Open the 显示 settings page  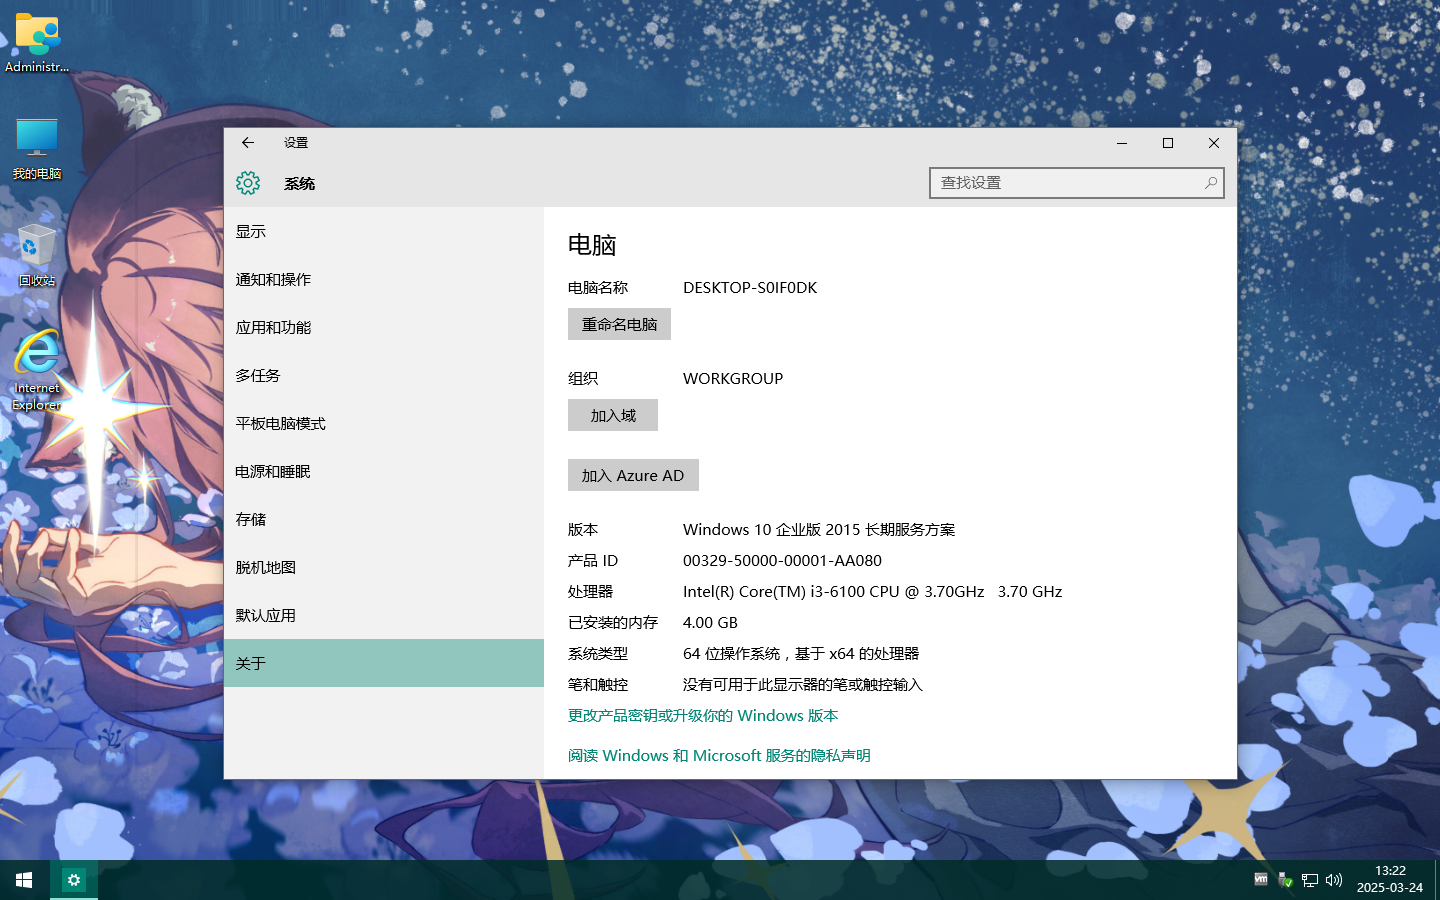pyautogui.click(x=384, y=231)
